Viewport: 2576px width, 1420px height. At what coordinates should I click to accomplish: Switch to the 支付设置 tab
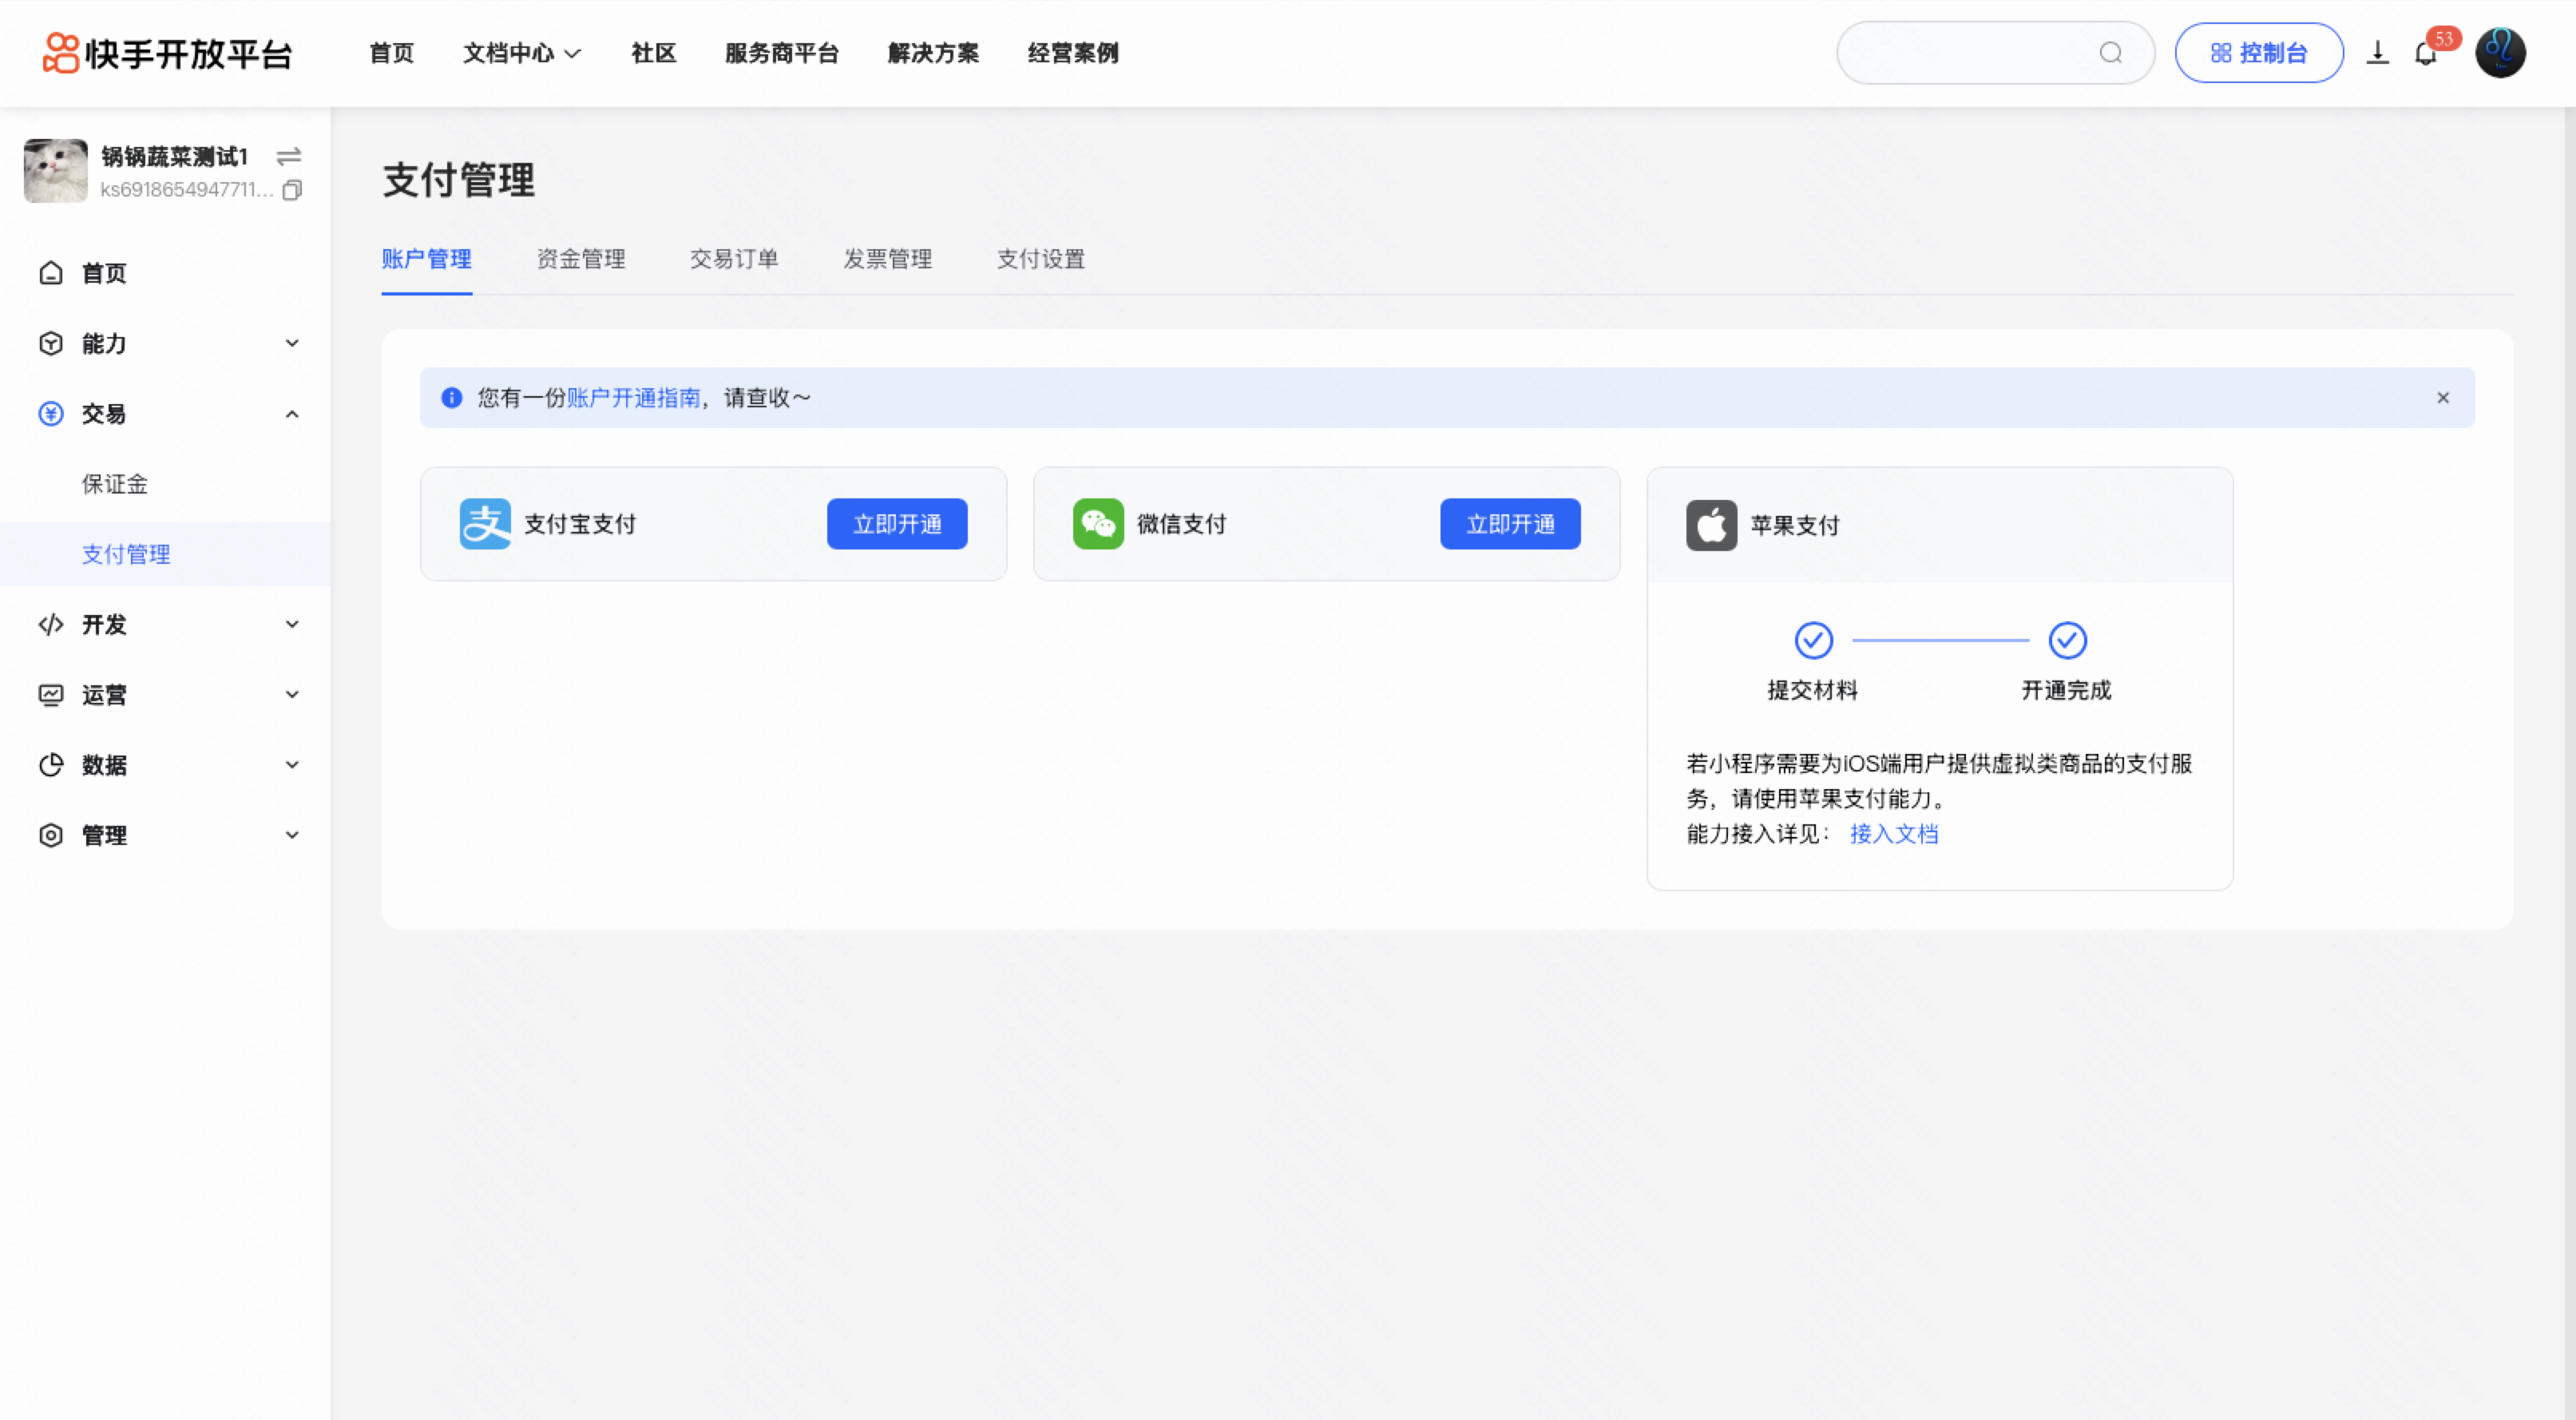tap(1041, 259)
